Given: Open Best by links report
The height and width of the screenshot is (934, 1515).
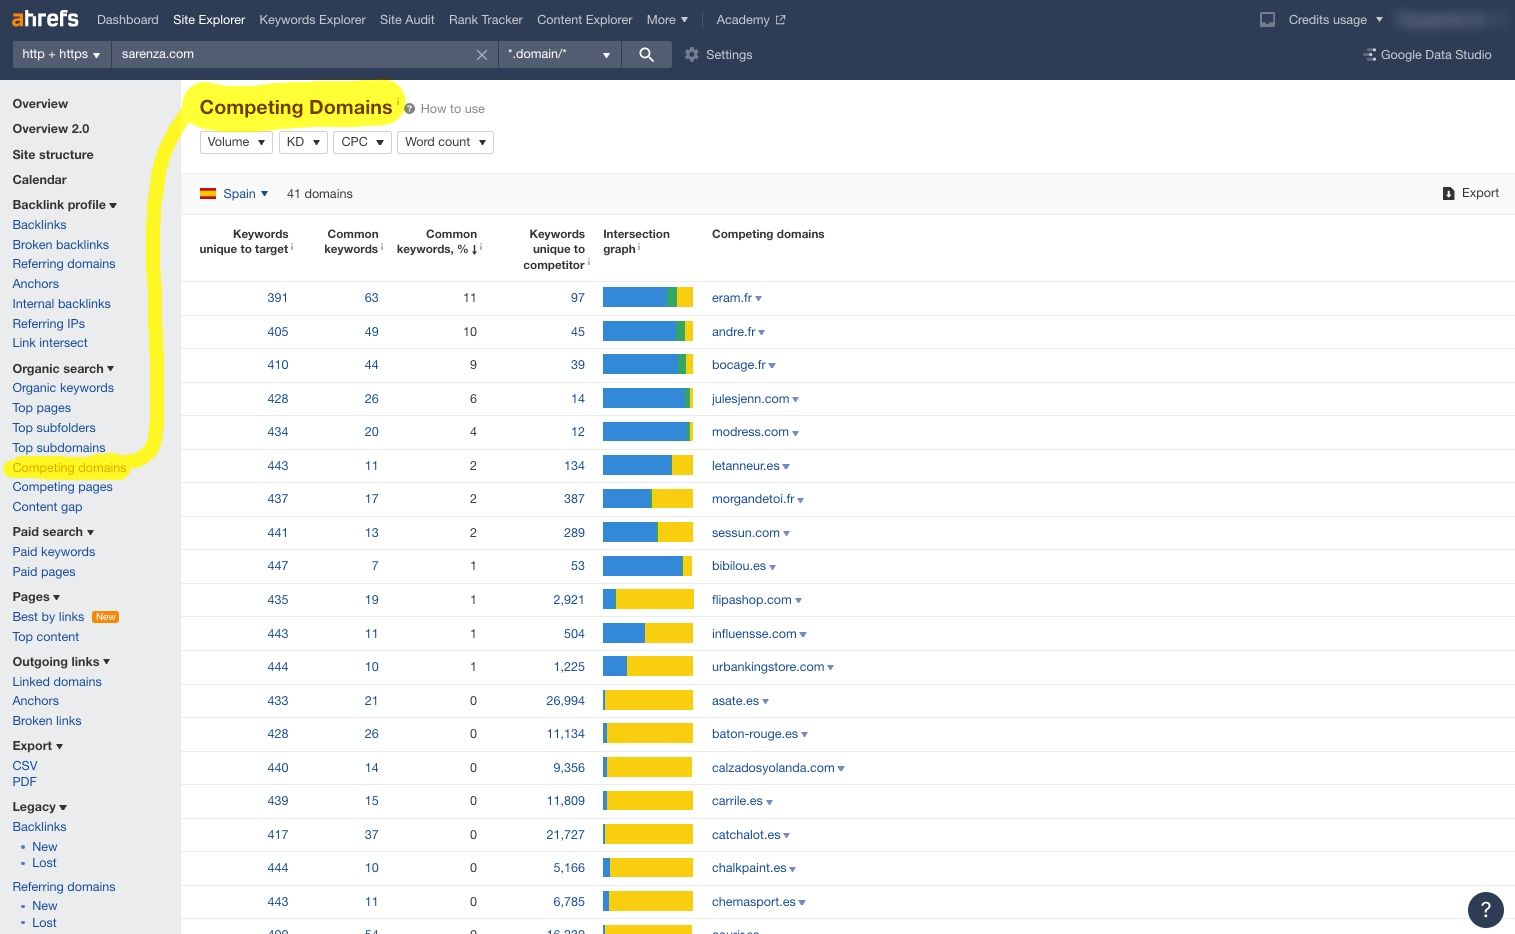Looking at the screenshot, I should pos(48,617).
